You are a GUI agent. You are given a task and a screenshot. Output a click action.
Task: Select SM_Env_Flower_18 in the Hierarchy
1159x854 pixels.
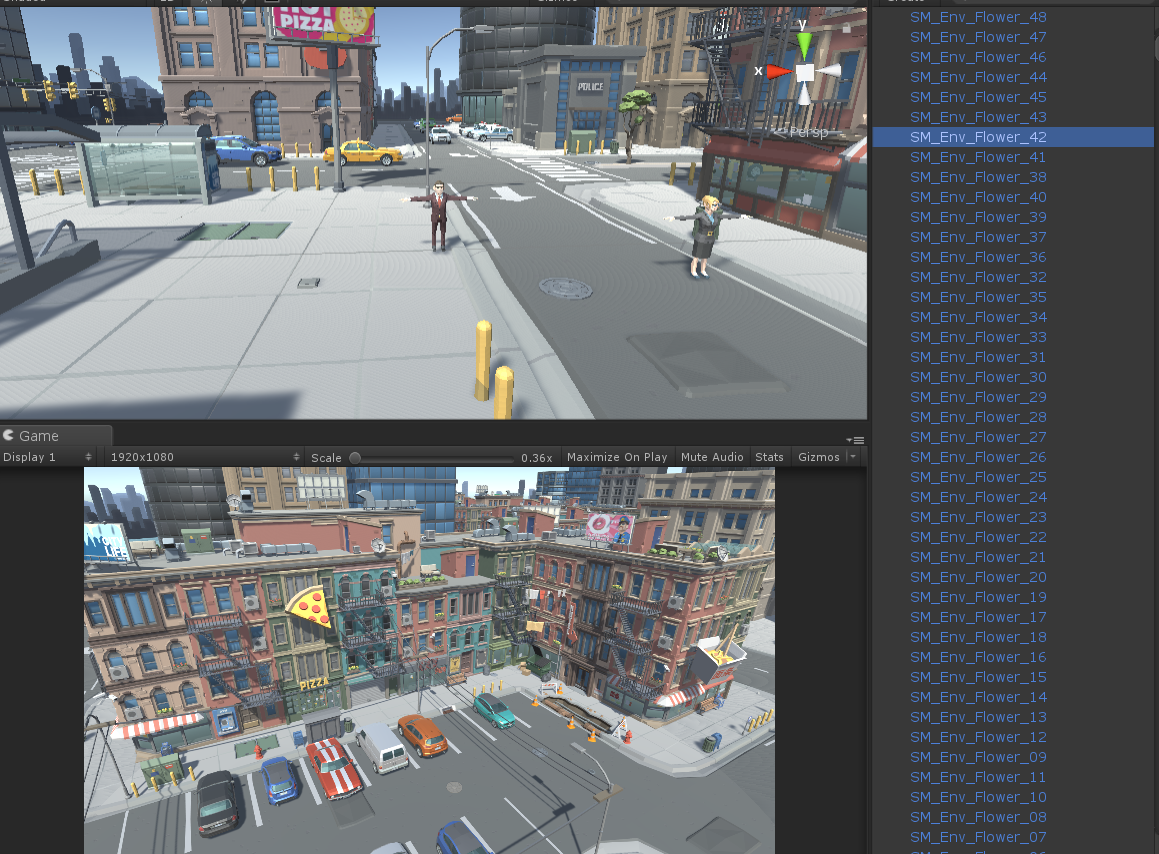[1013, 636]
